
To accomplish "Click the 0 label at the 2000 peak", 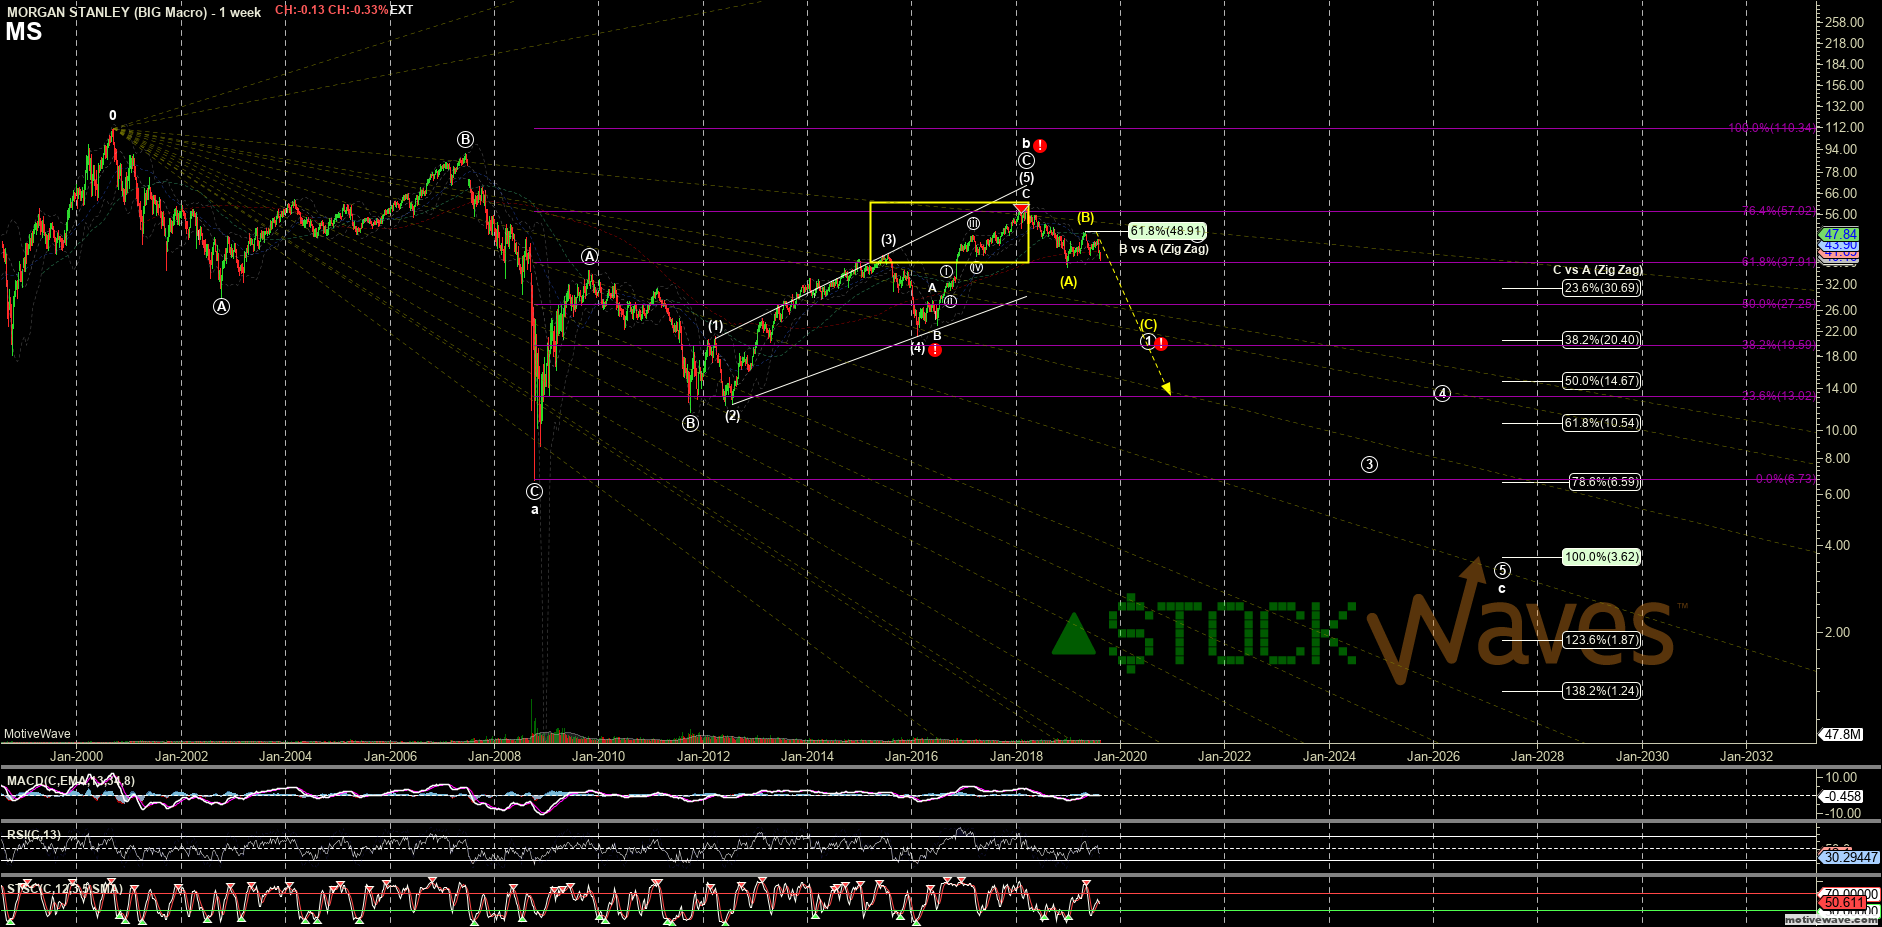I will click(x=113, y=115).
